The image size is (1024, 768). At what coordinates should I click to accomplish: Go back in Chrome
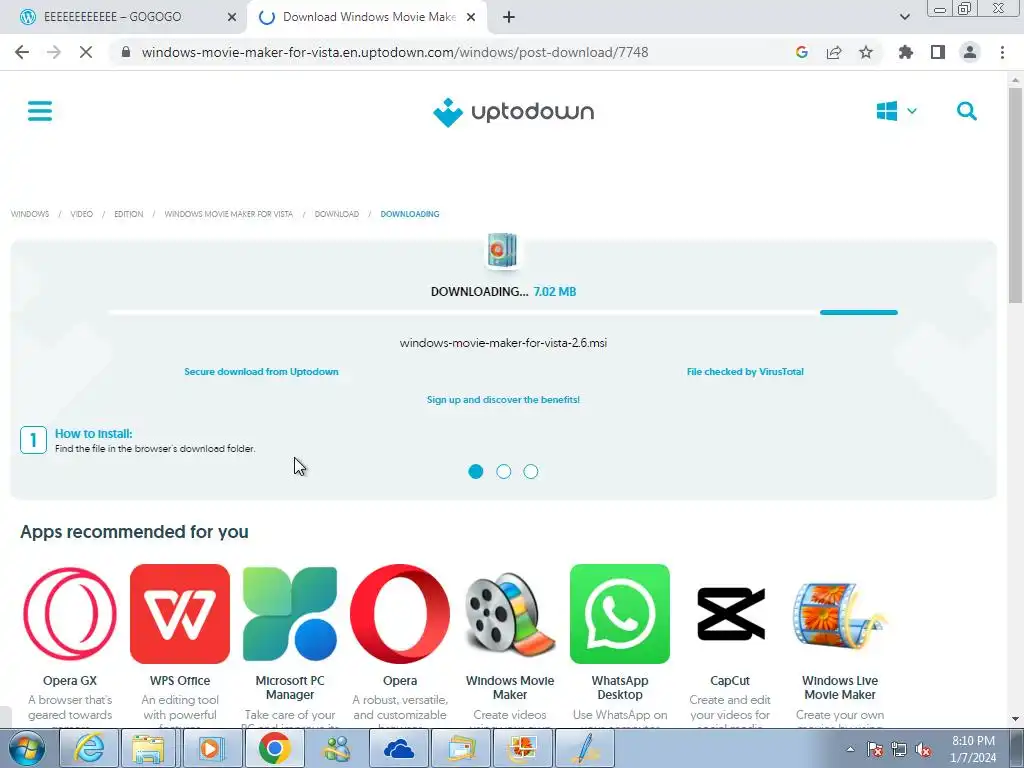pyautogui.click(x=22, y=52)
